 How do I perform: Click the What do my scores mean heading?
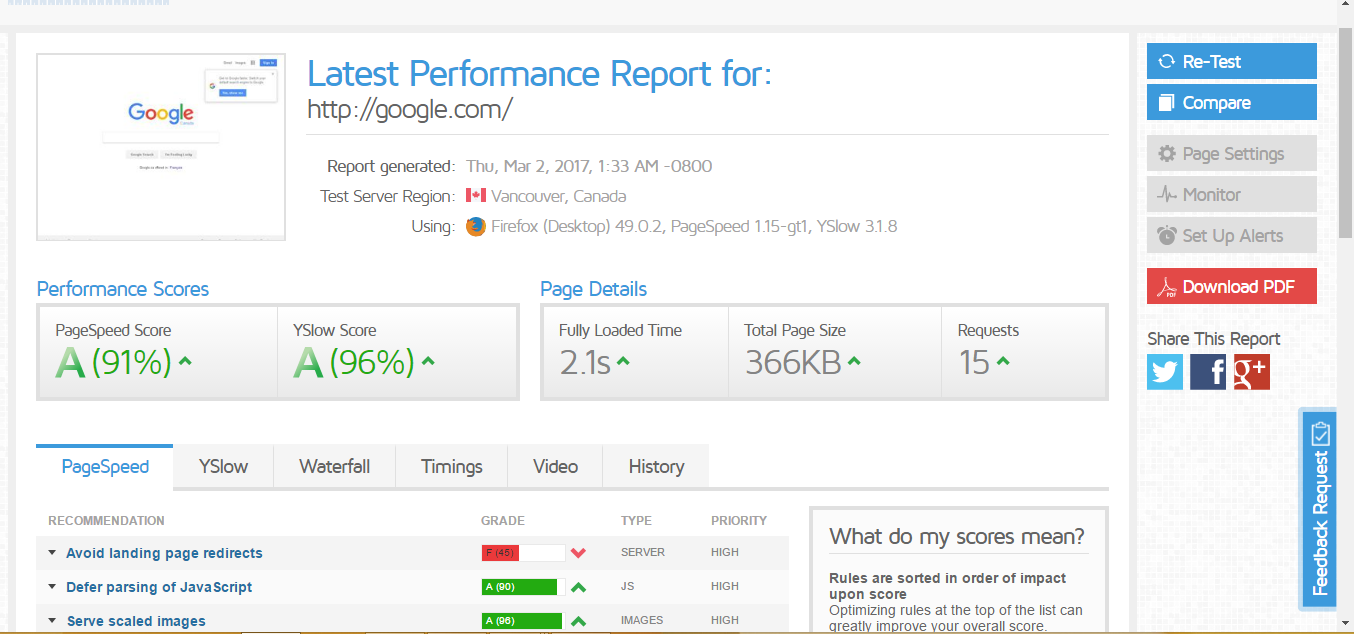pos(957,536)
